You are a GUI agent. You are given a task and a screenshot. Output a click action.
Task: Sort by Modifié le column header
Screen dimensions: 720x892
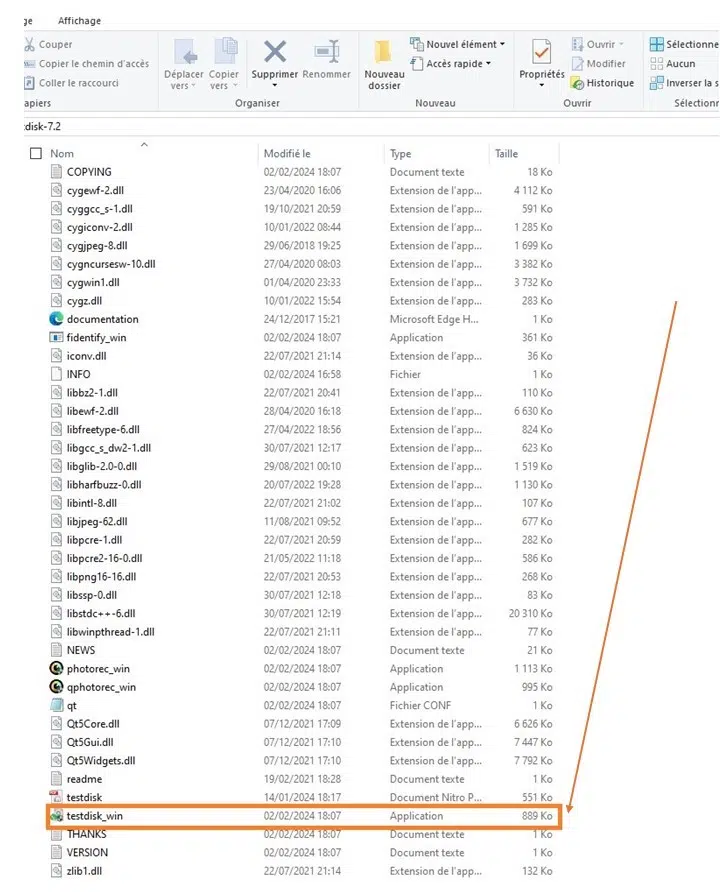(287, 154)
